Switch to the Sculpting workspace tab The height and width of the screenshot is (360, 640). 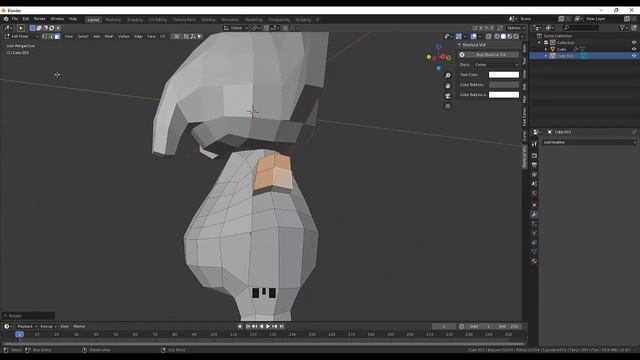[135, 20]
